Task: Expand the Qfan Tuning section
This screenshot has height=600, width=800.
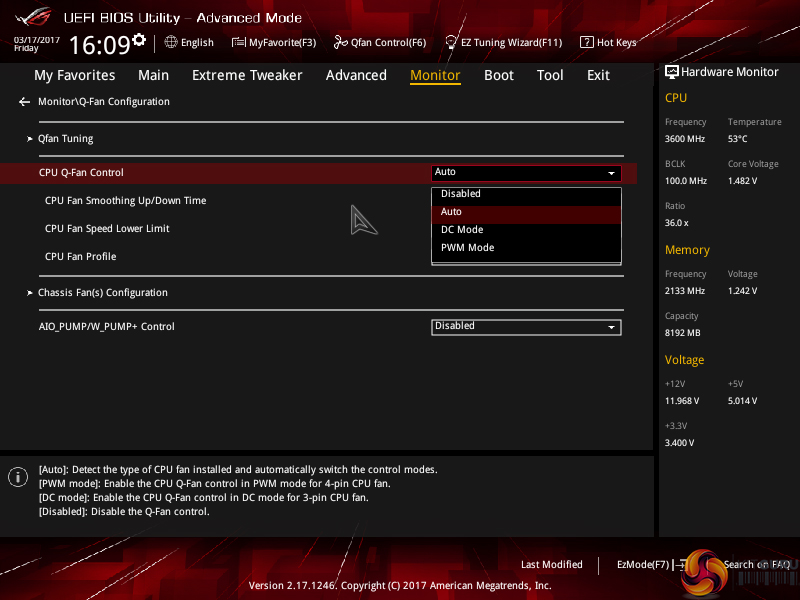Action: 65,138
